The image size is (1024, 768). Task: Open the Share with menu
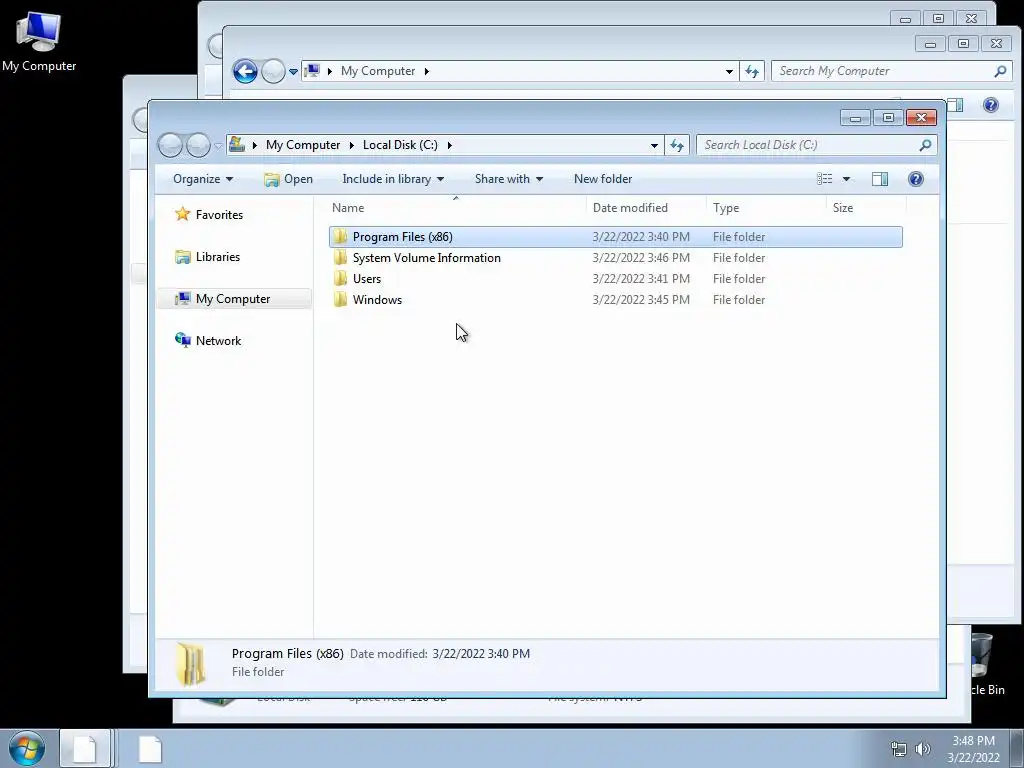click(x=508, y=179)
